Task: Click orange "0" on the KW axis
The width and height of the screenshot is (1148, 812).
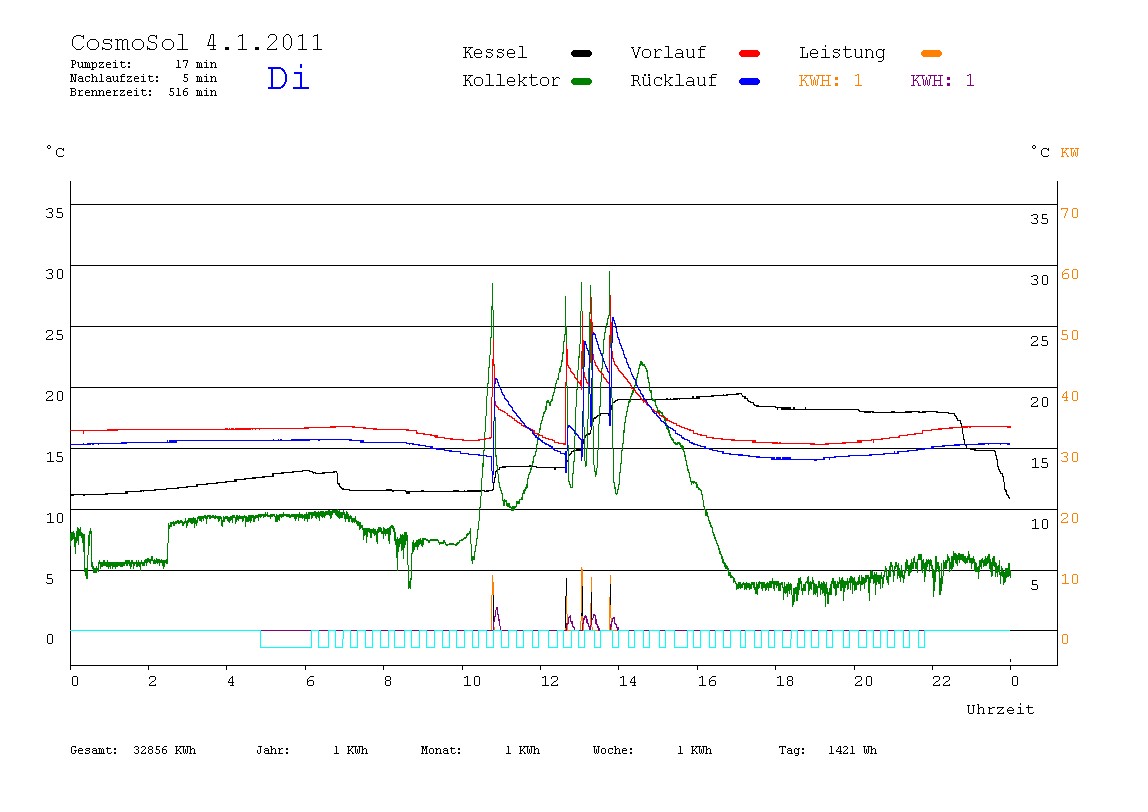Action: [1065, 639]
